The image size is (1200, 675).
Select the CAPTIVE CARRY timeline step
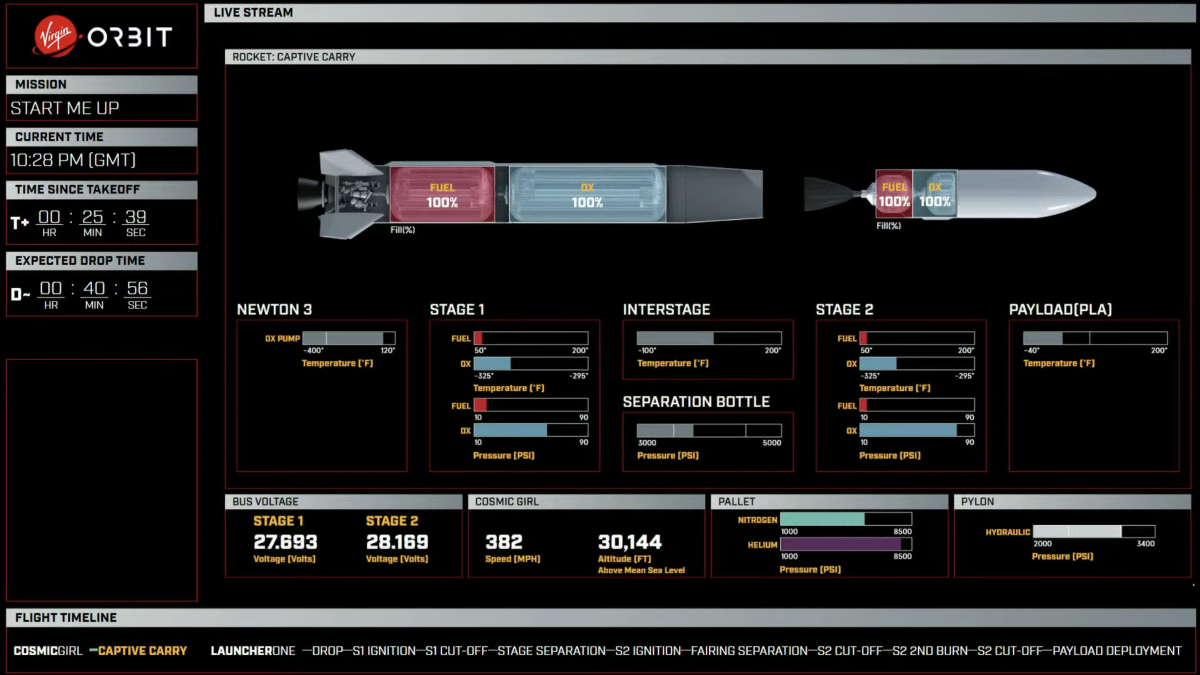(142, 651)
